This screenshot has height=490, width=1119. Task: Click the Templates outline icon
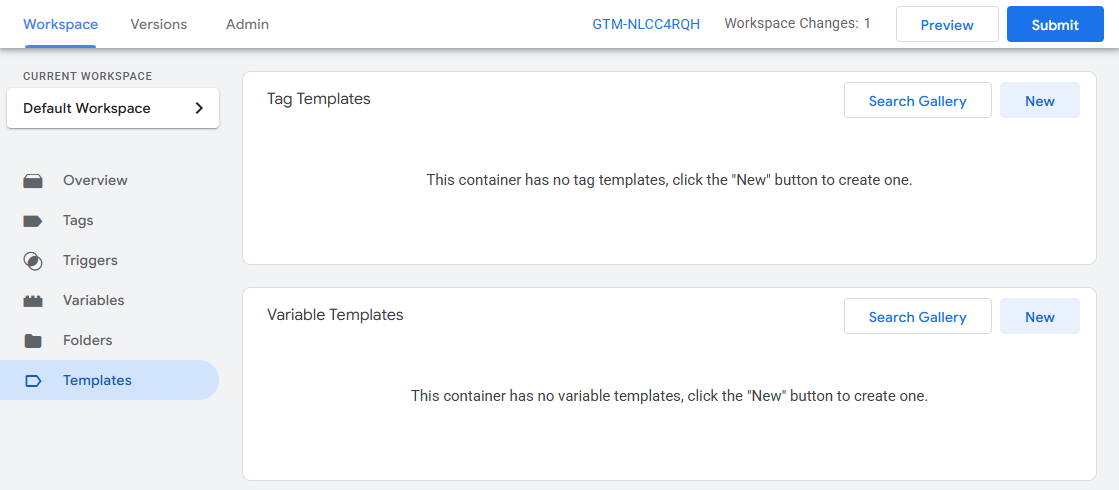(33, 381)
